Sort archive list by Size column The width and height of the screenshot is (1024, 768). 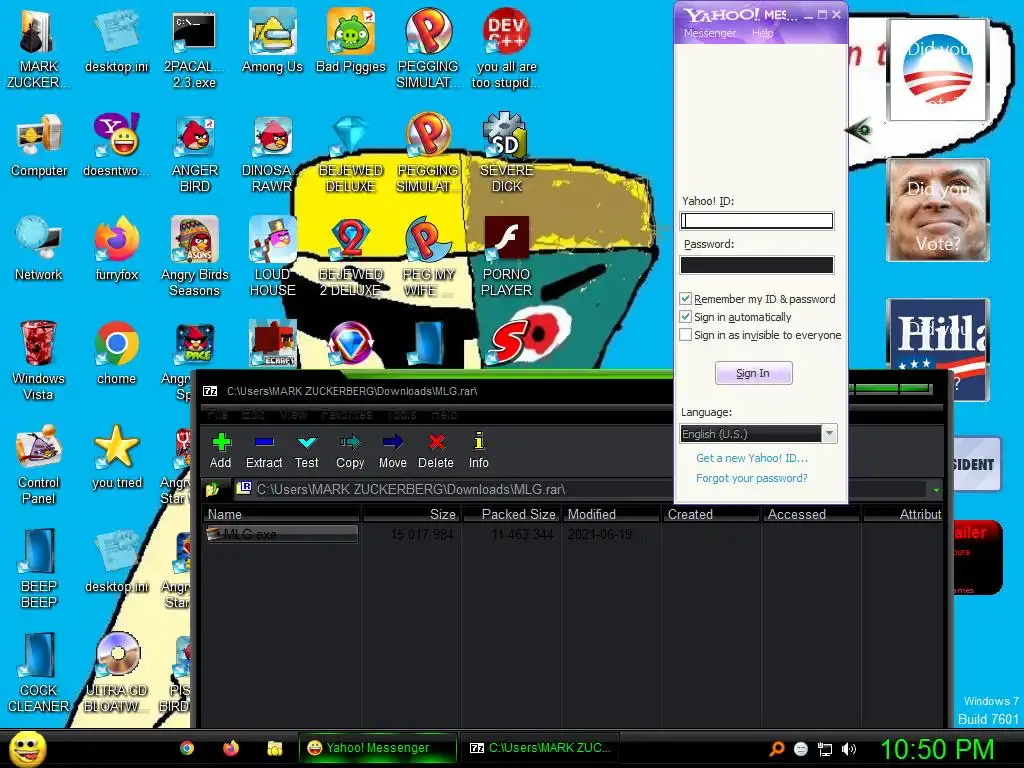(412, 514)
